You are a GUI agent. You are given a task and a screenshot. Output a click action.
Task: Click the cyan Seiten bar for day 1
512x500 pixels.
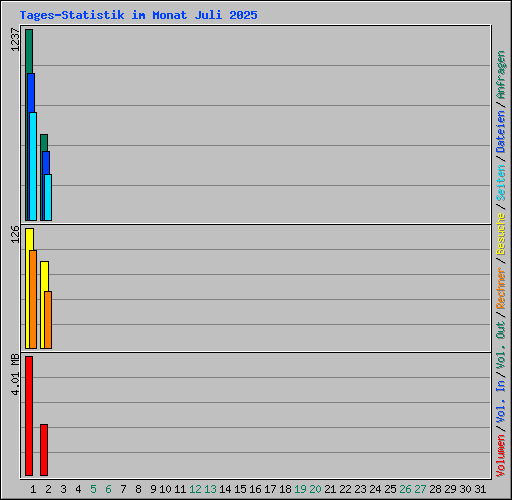pyautogui.click(x=33, y=166)
